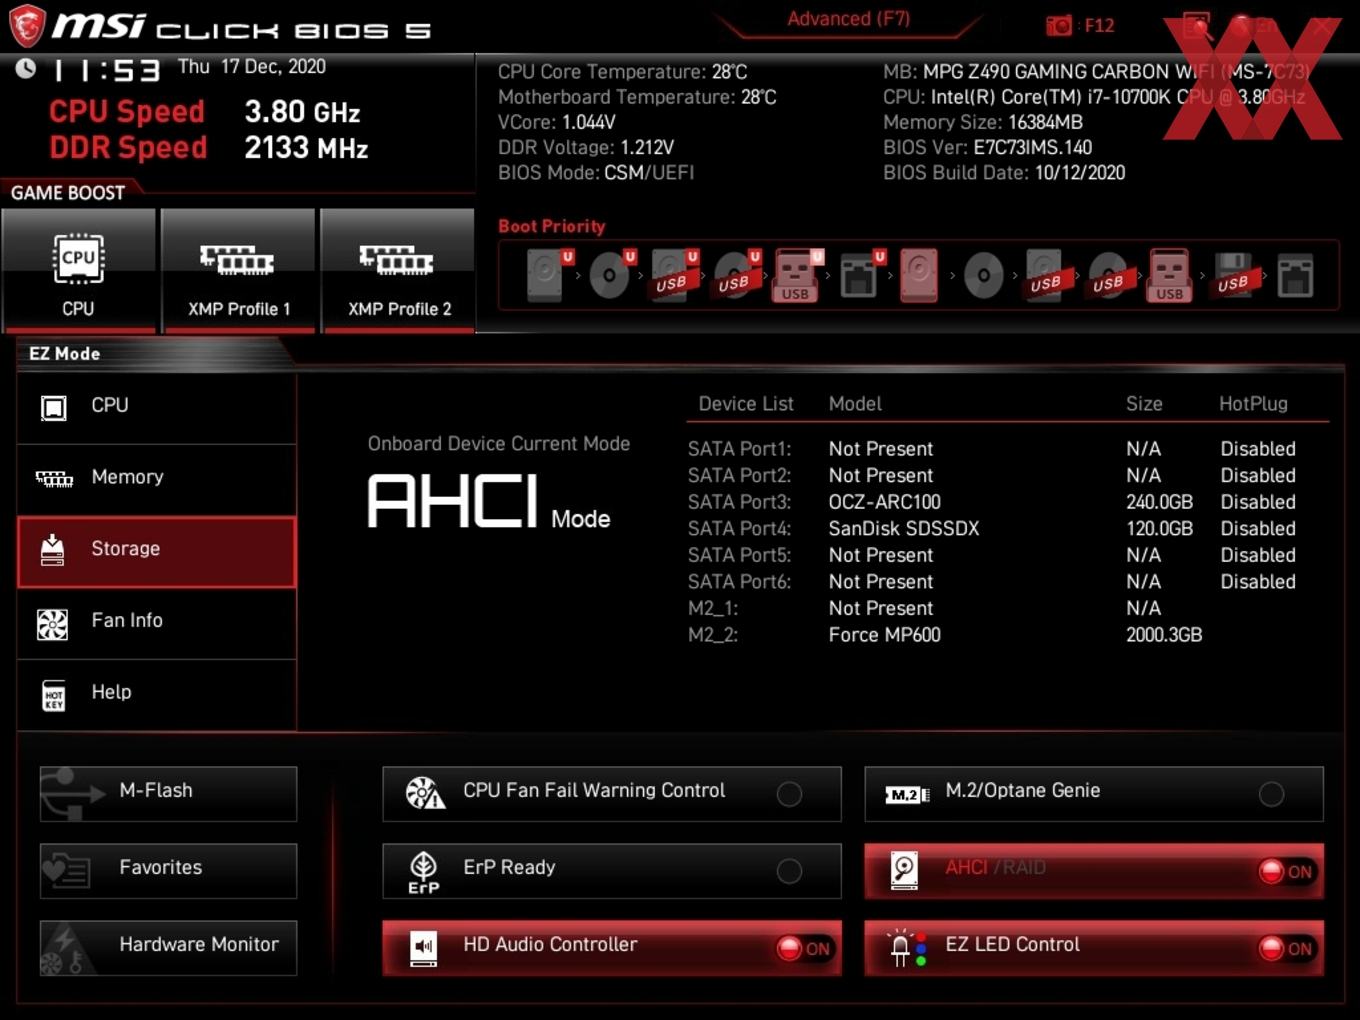1360x1020 pixels.
Task: Click the 2000.3GB size value
Action: [x=1164, y=635]
